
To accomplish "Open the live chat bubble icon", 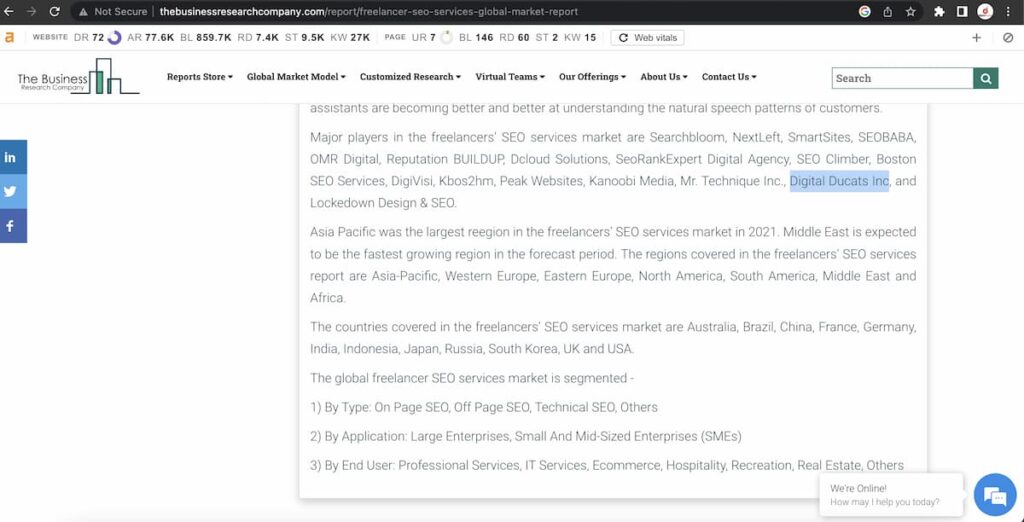I will click(995, 495).
